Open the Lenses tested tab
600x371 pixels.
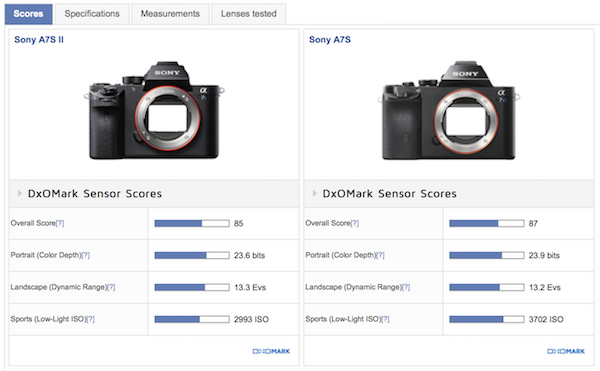[249, 14]
